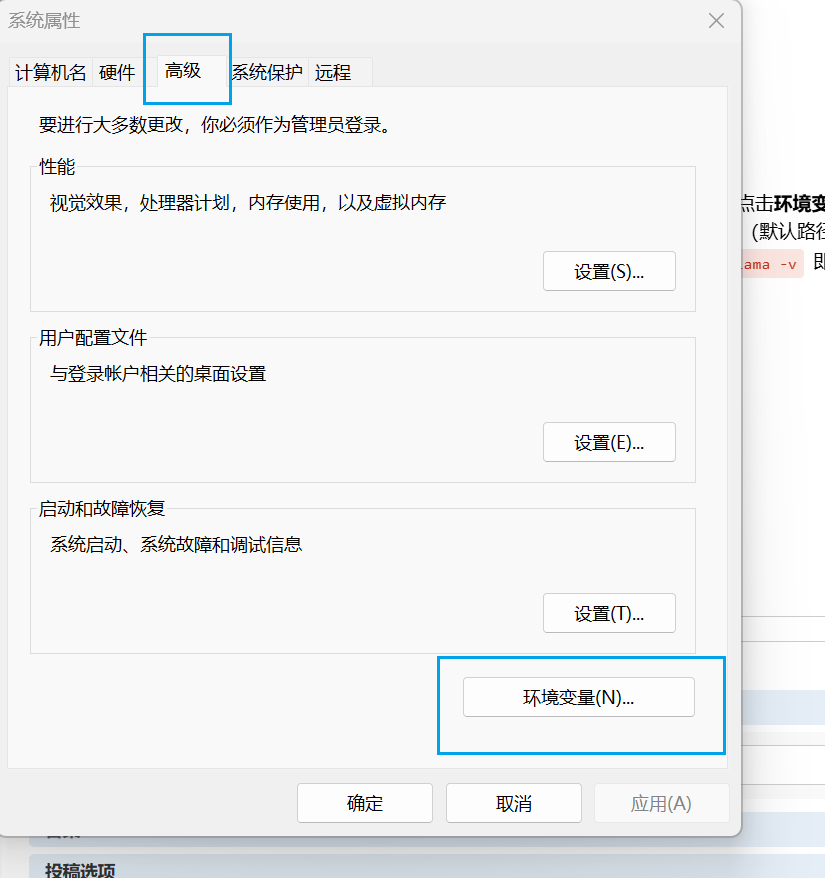The height and width of the screenshot is (878, 825).
Task: Click the text 与登录帐户相关的桌面设置
Action: [x=158, y=374]
